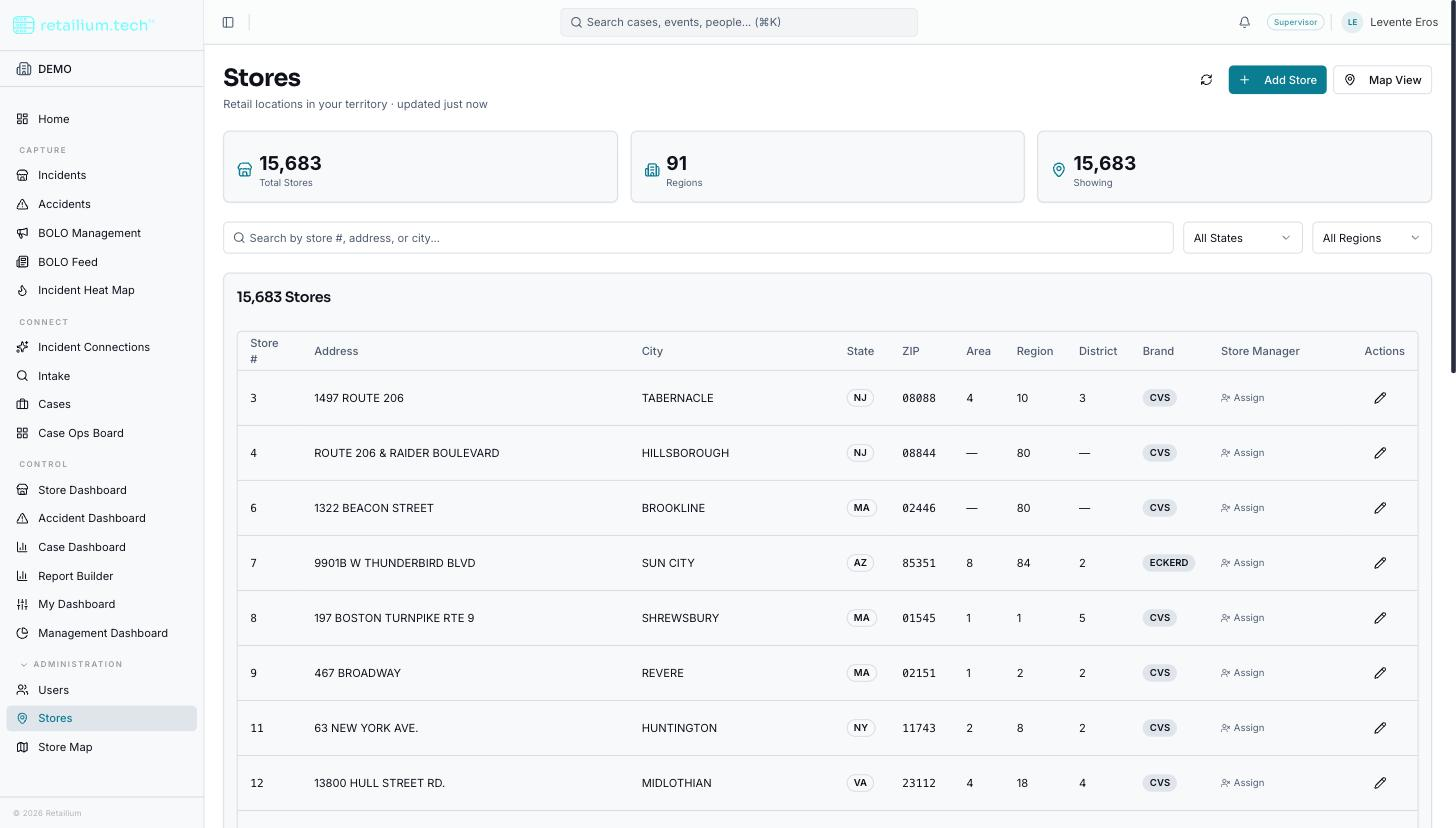Screen dimensions: 1456x828
Task: Switch to Map View
Action: click(x=1382, y=80)
